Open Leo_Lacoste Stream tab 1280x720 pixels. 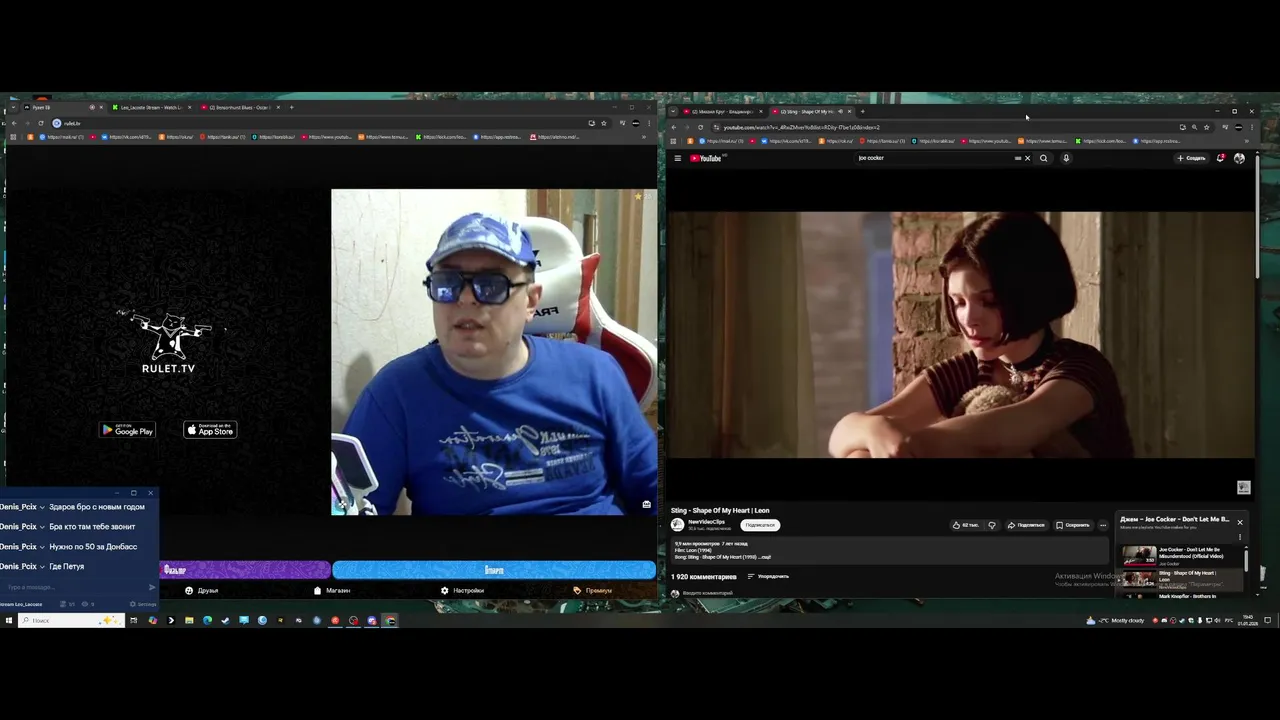coord(152,107)
